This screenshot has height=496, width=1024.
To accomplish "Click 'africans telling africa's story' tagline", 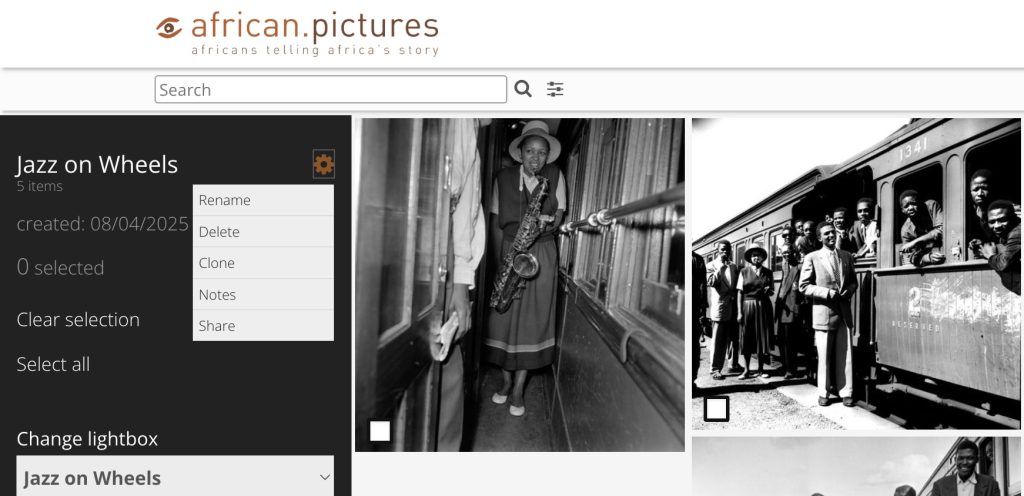I will tap(315, 50).
